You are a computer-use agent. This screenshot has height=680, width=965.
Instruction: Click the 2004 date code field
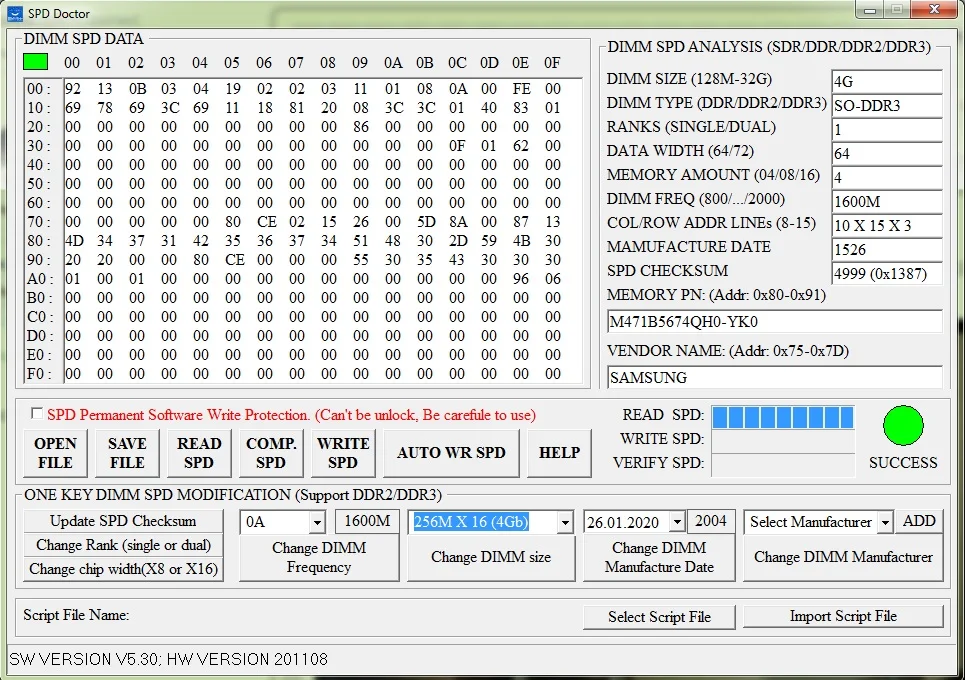(x=711, y=521)
